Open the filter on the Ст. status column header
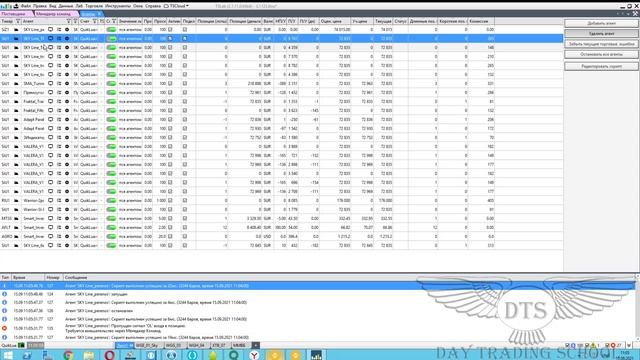640x360 pixels. pyautogui.click(x=114, y=21)
